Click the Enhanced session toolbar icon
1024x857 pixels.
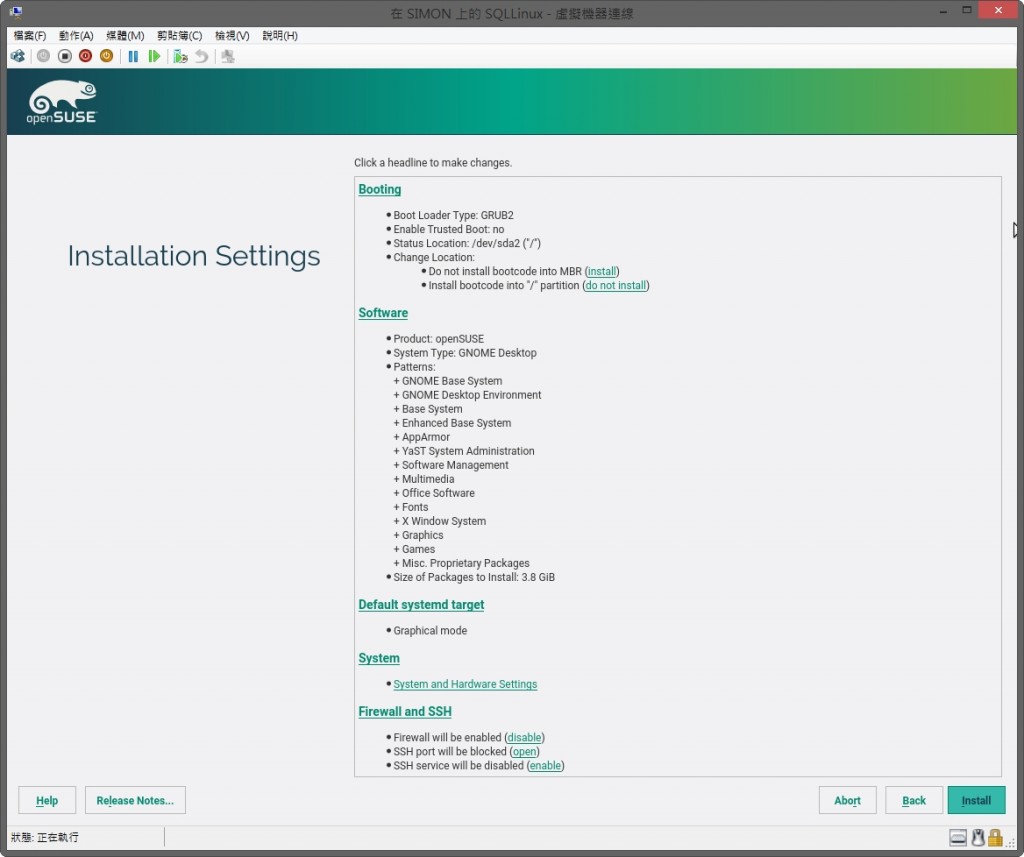tap(228, 56)
